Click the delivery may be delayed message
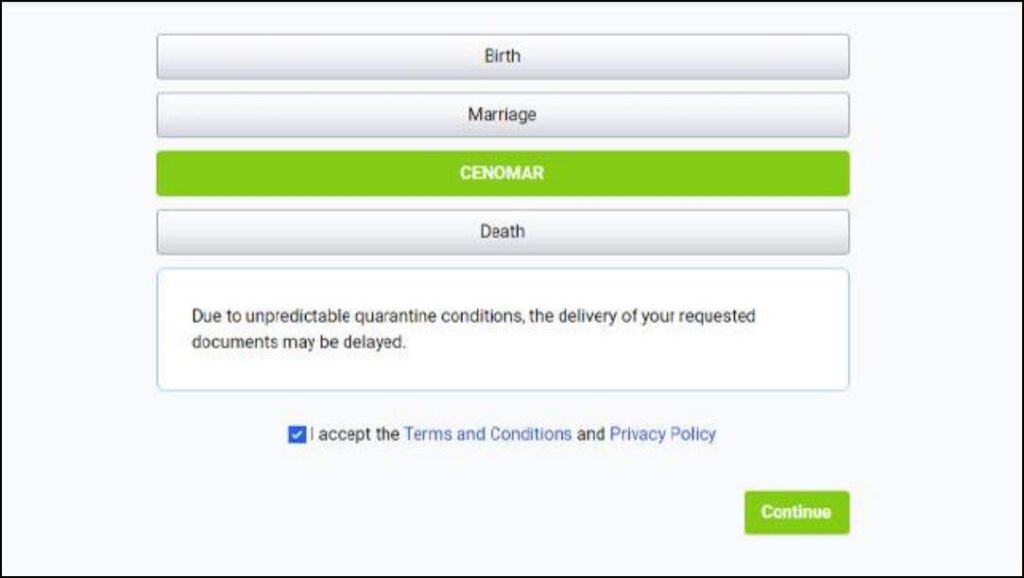The height and width of the screenshot is (578, 1024). point(473,329)
